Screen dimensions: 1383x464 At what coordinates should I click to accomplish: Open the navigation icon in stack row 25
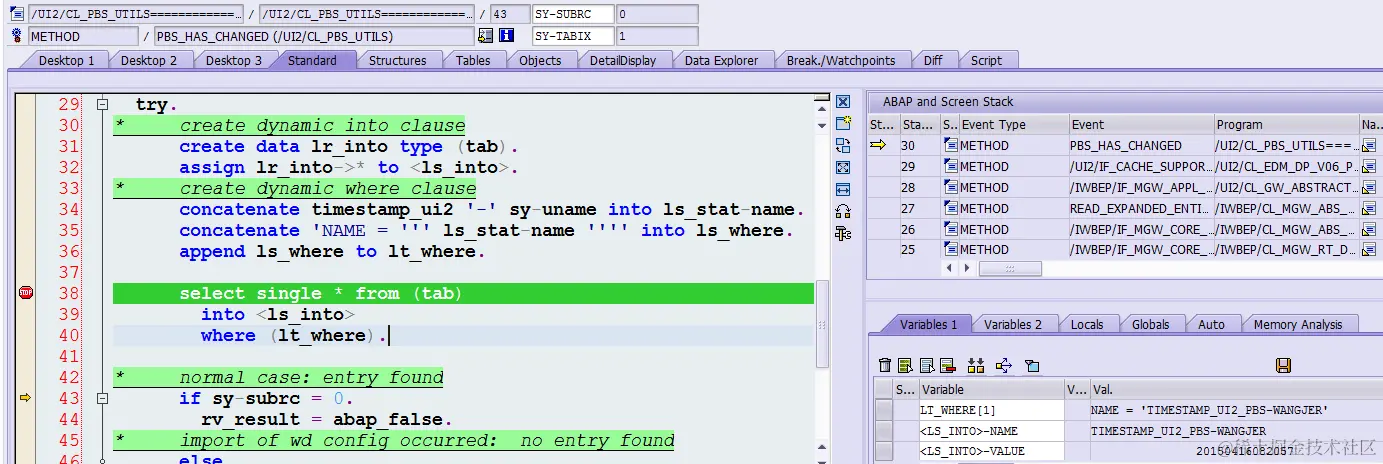click(1369, 250)
